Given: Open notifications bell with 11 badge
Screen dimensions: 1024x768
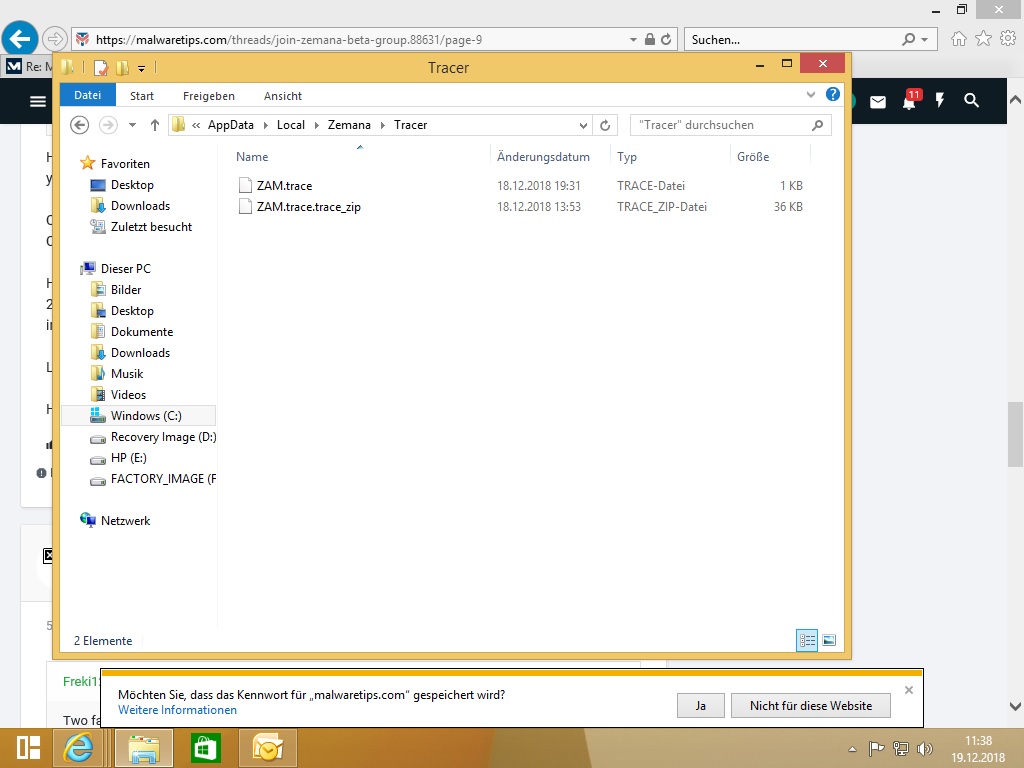Looking at the screenshot, I should (x=910, y=100).
